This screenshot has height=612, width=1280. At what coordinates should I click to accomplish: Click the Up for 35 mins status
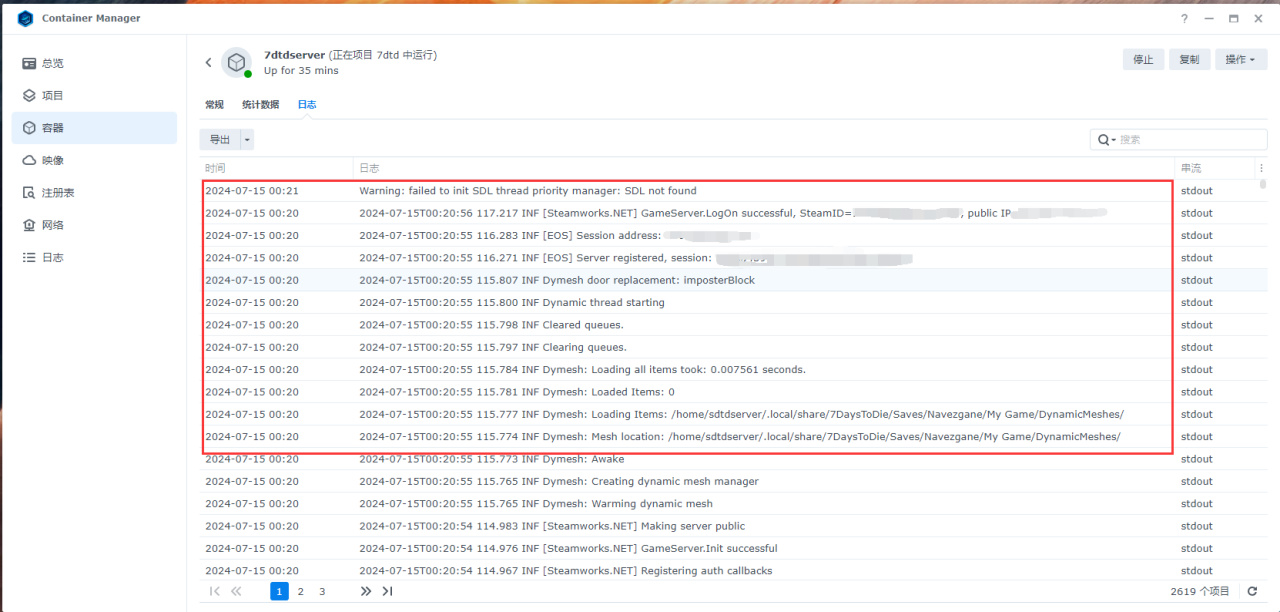click(301, 71)
